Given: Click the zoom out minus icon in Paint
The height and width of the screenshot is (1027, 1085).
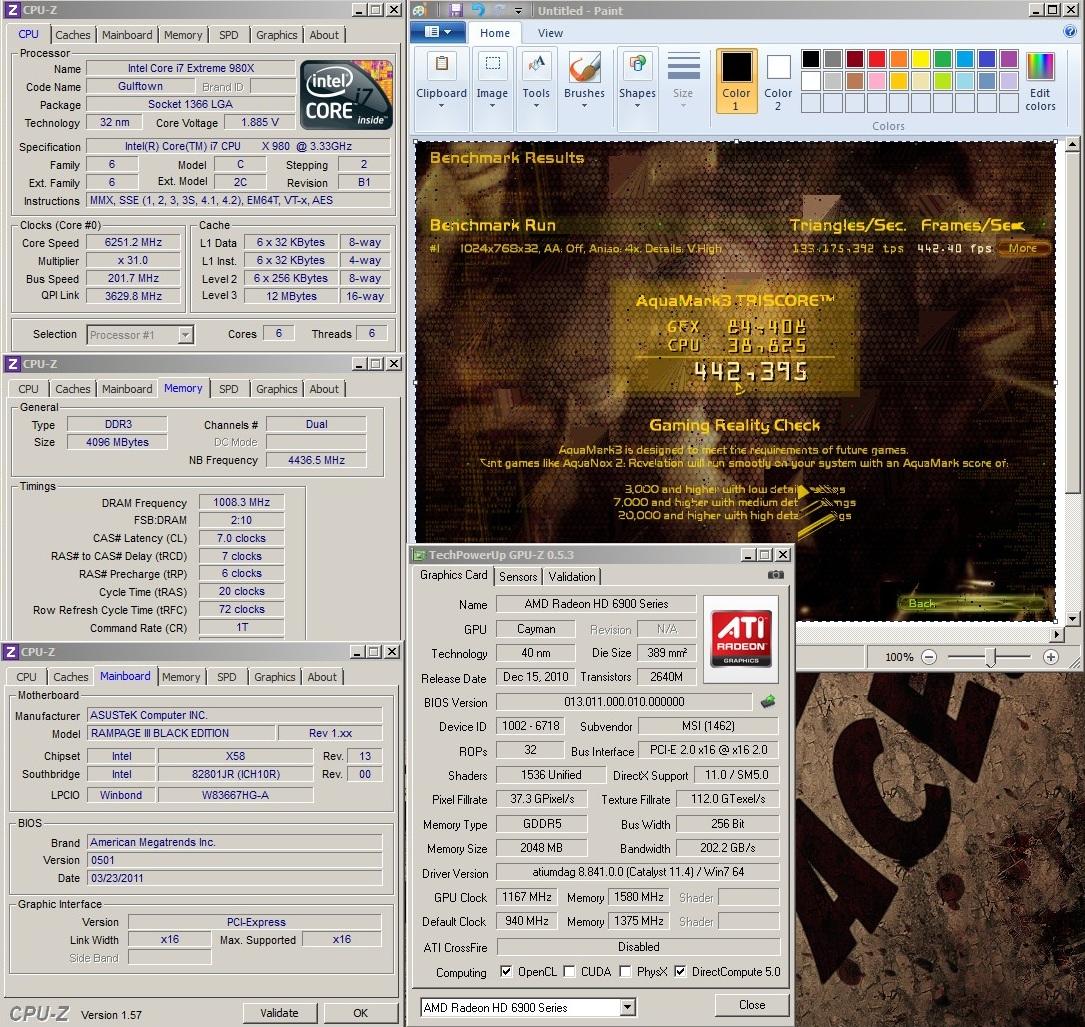Looking at the screenshot, I should 929,657.
